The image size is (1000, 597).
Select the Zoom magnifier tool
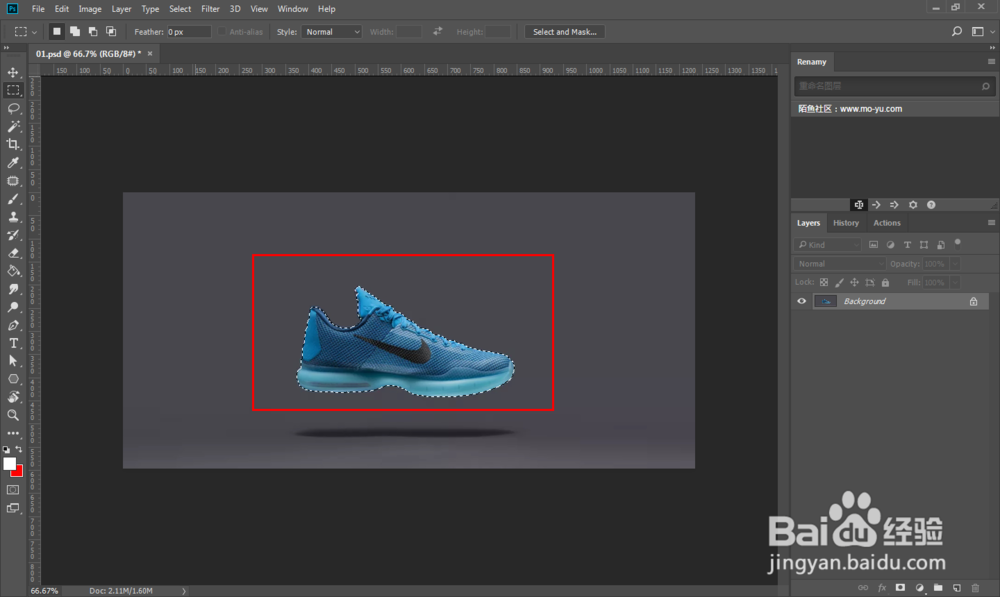pos(13,415)
